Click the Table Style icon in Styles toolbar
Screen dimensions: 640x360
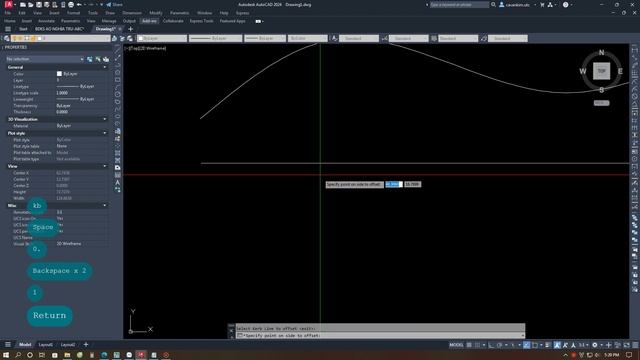click(434, 38)
